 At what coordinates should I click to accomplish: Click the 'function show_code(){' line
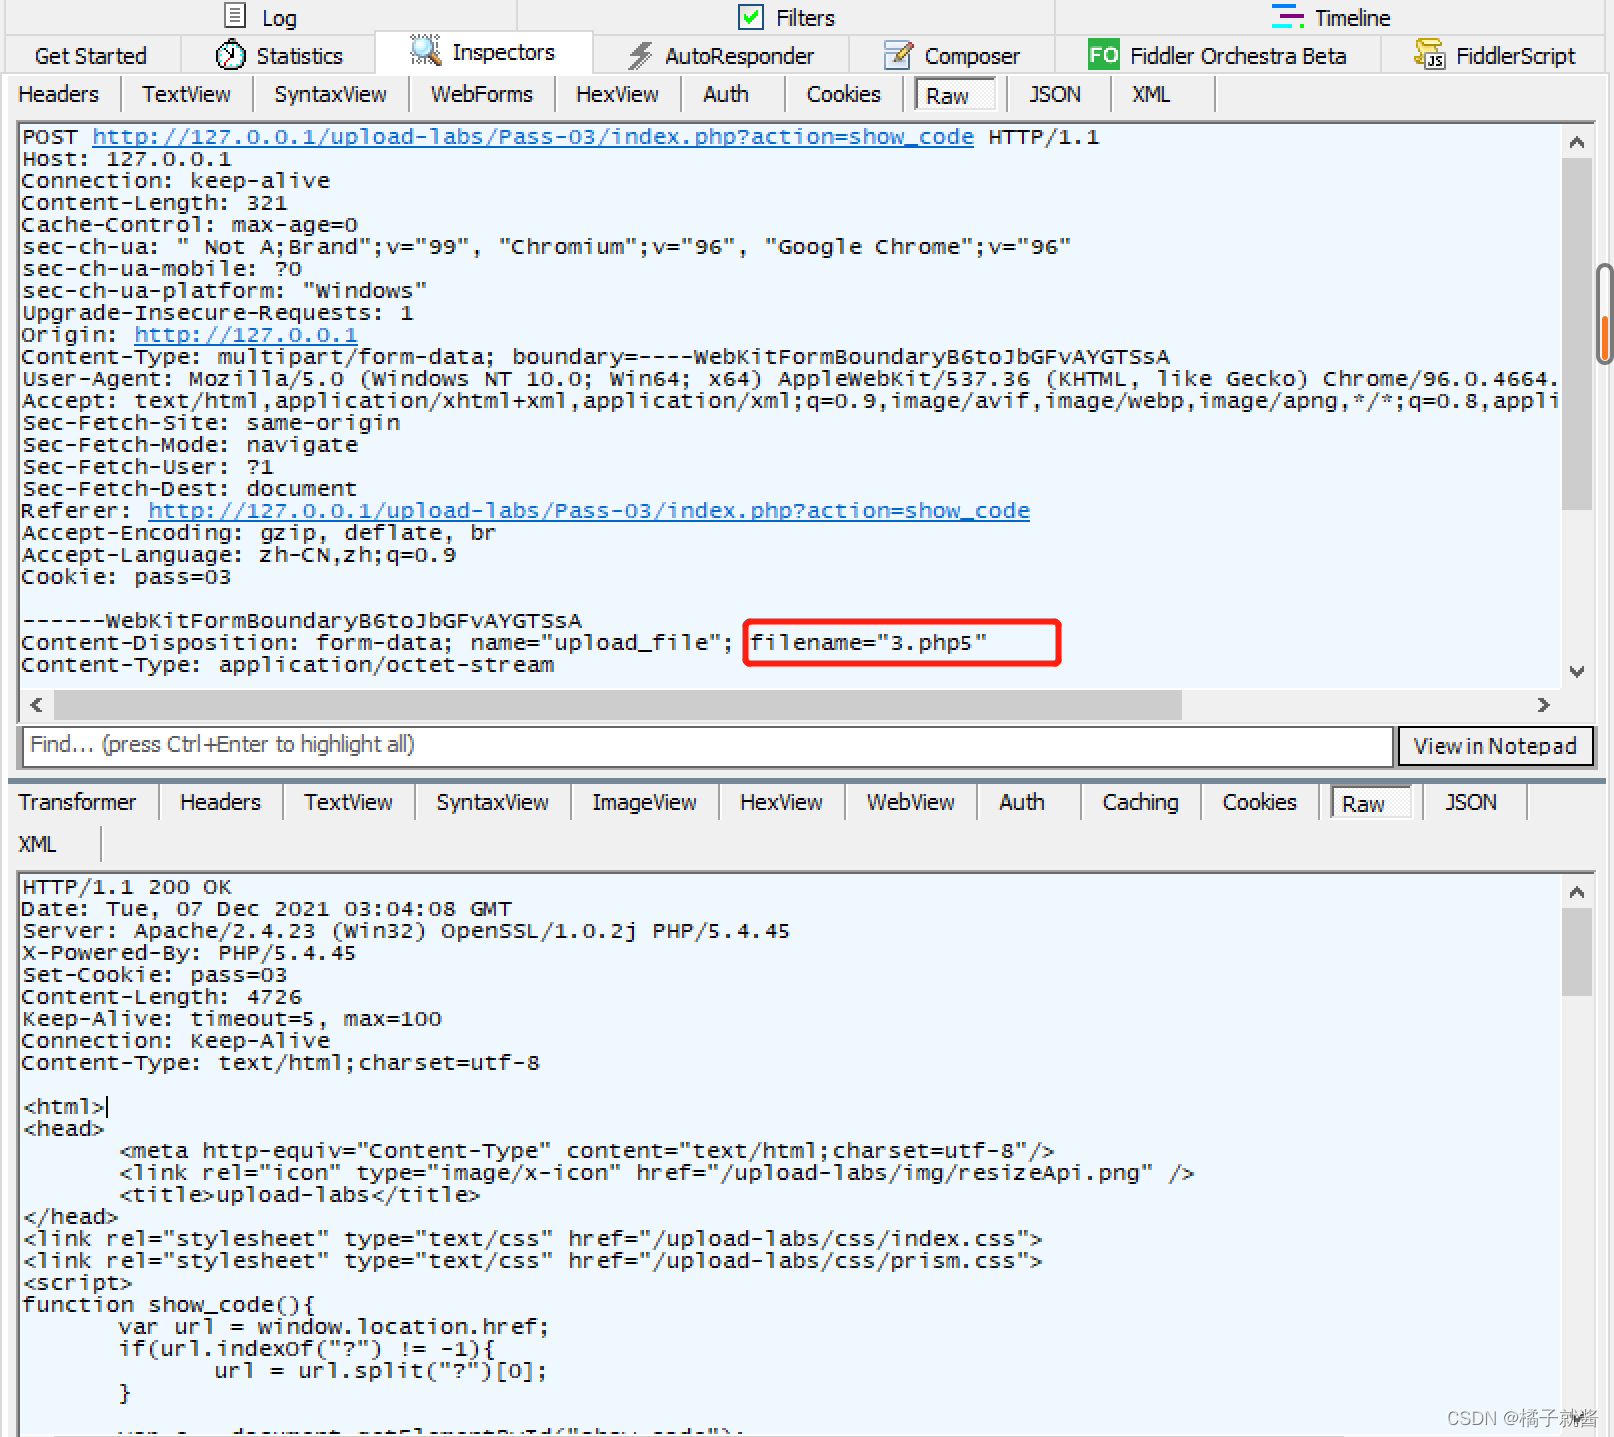click(168, 1304)
